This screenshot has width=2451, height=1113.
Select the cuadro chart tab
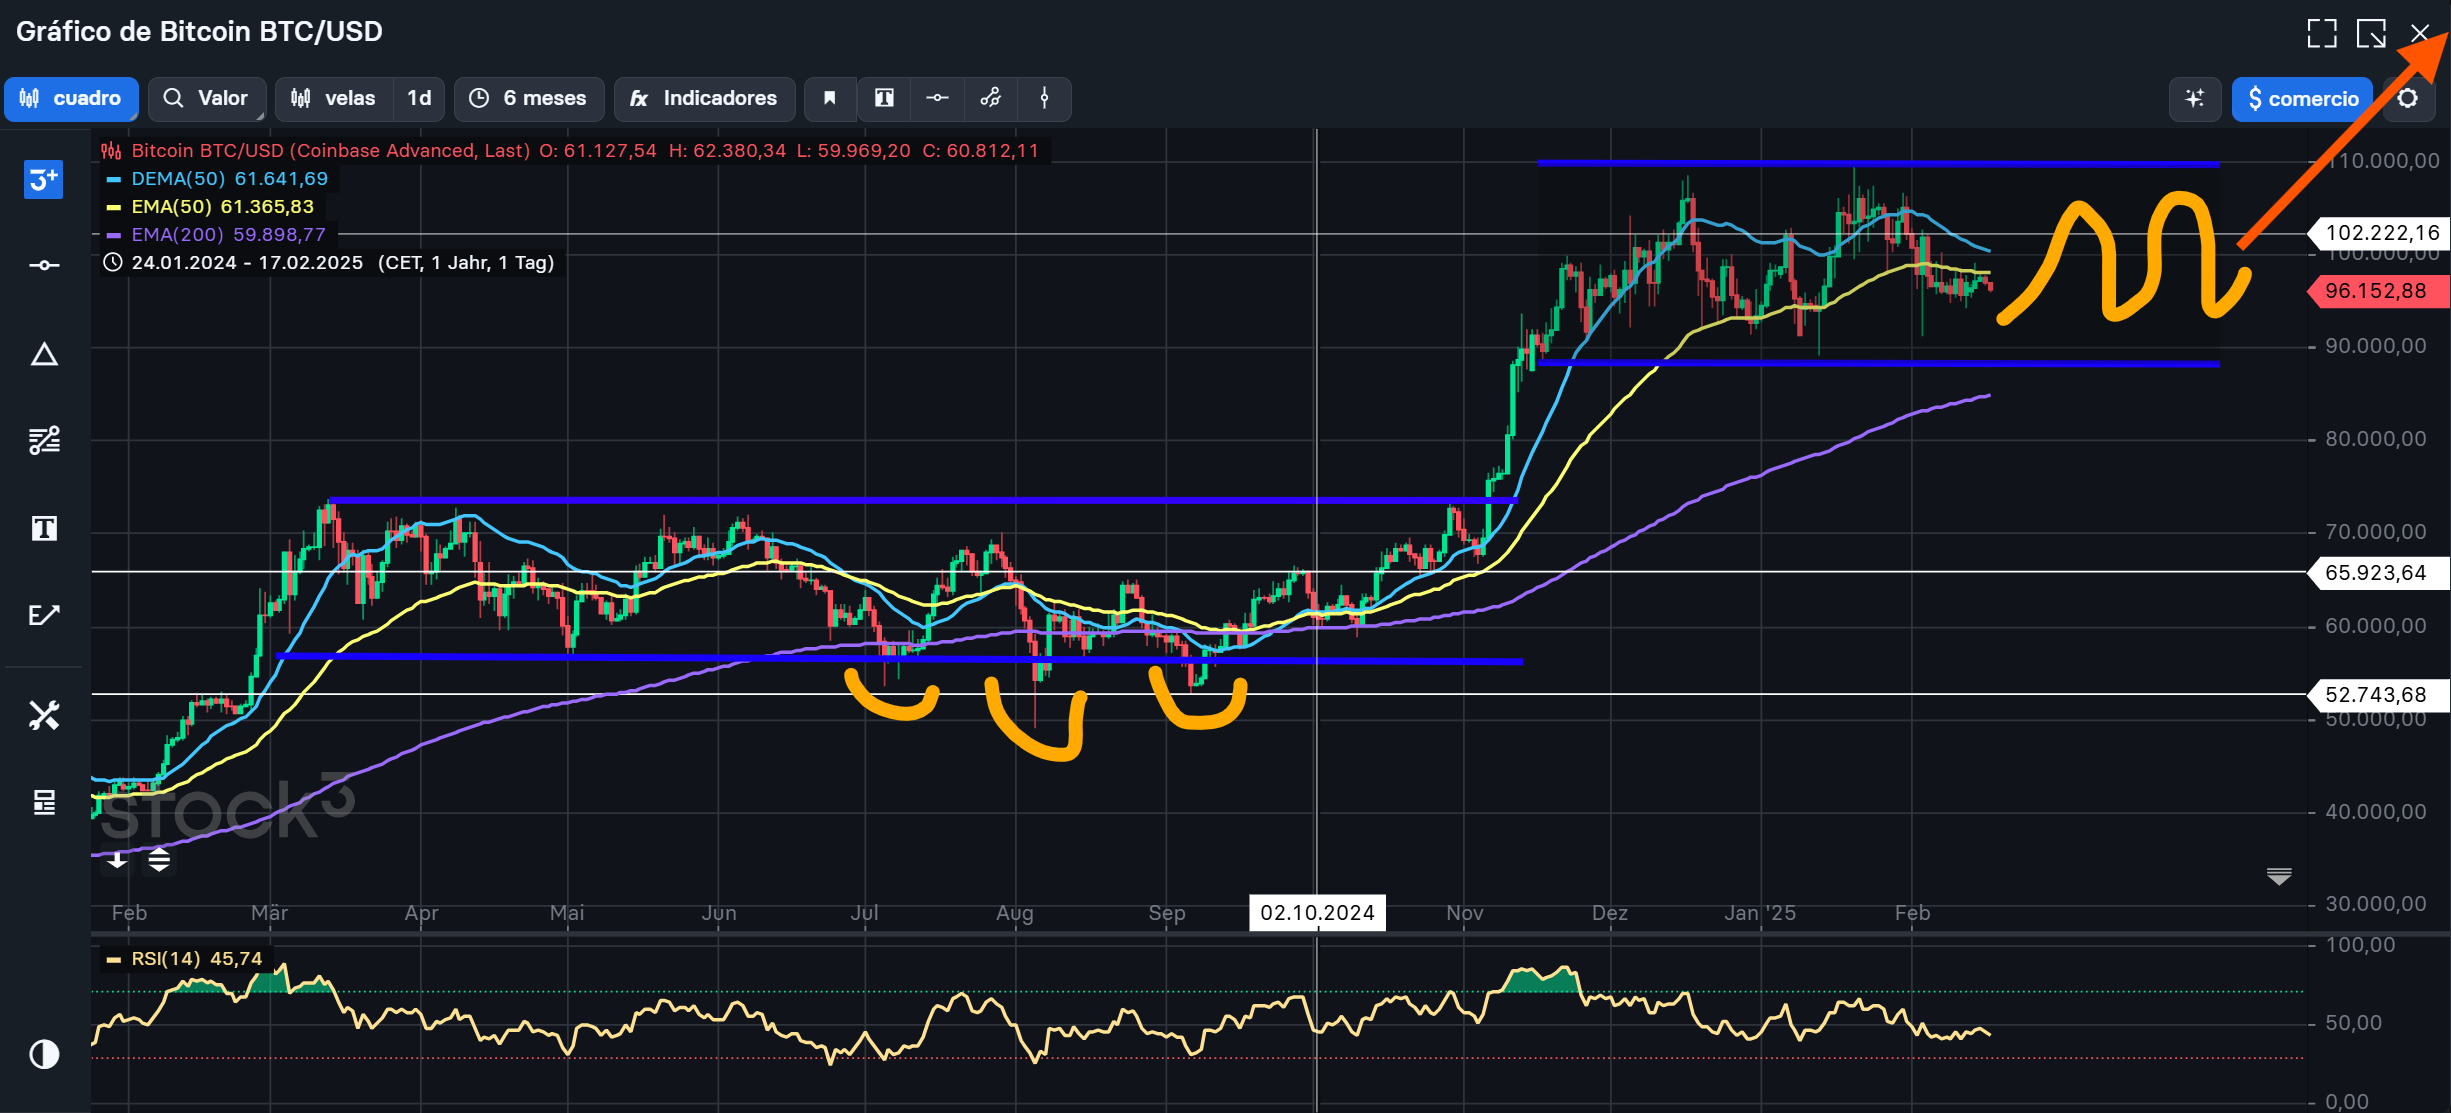pyautogui.click(x=71, y=98)
